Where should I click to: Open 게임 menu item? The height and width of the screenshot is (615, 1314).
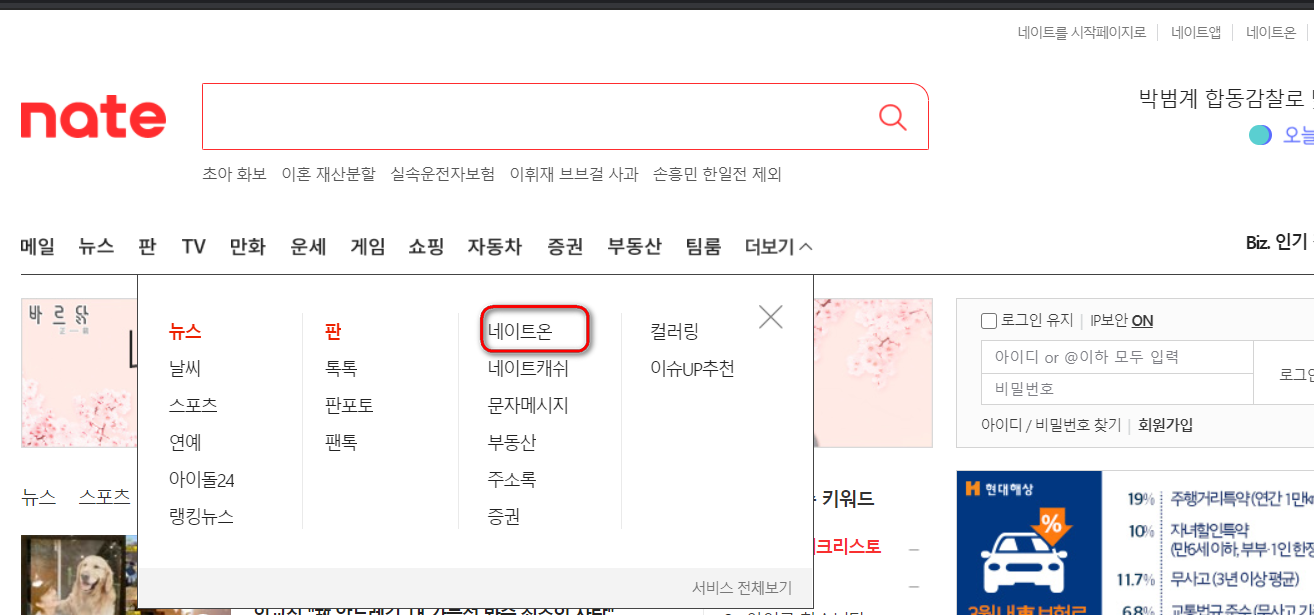coord(368,246)
